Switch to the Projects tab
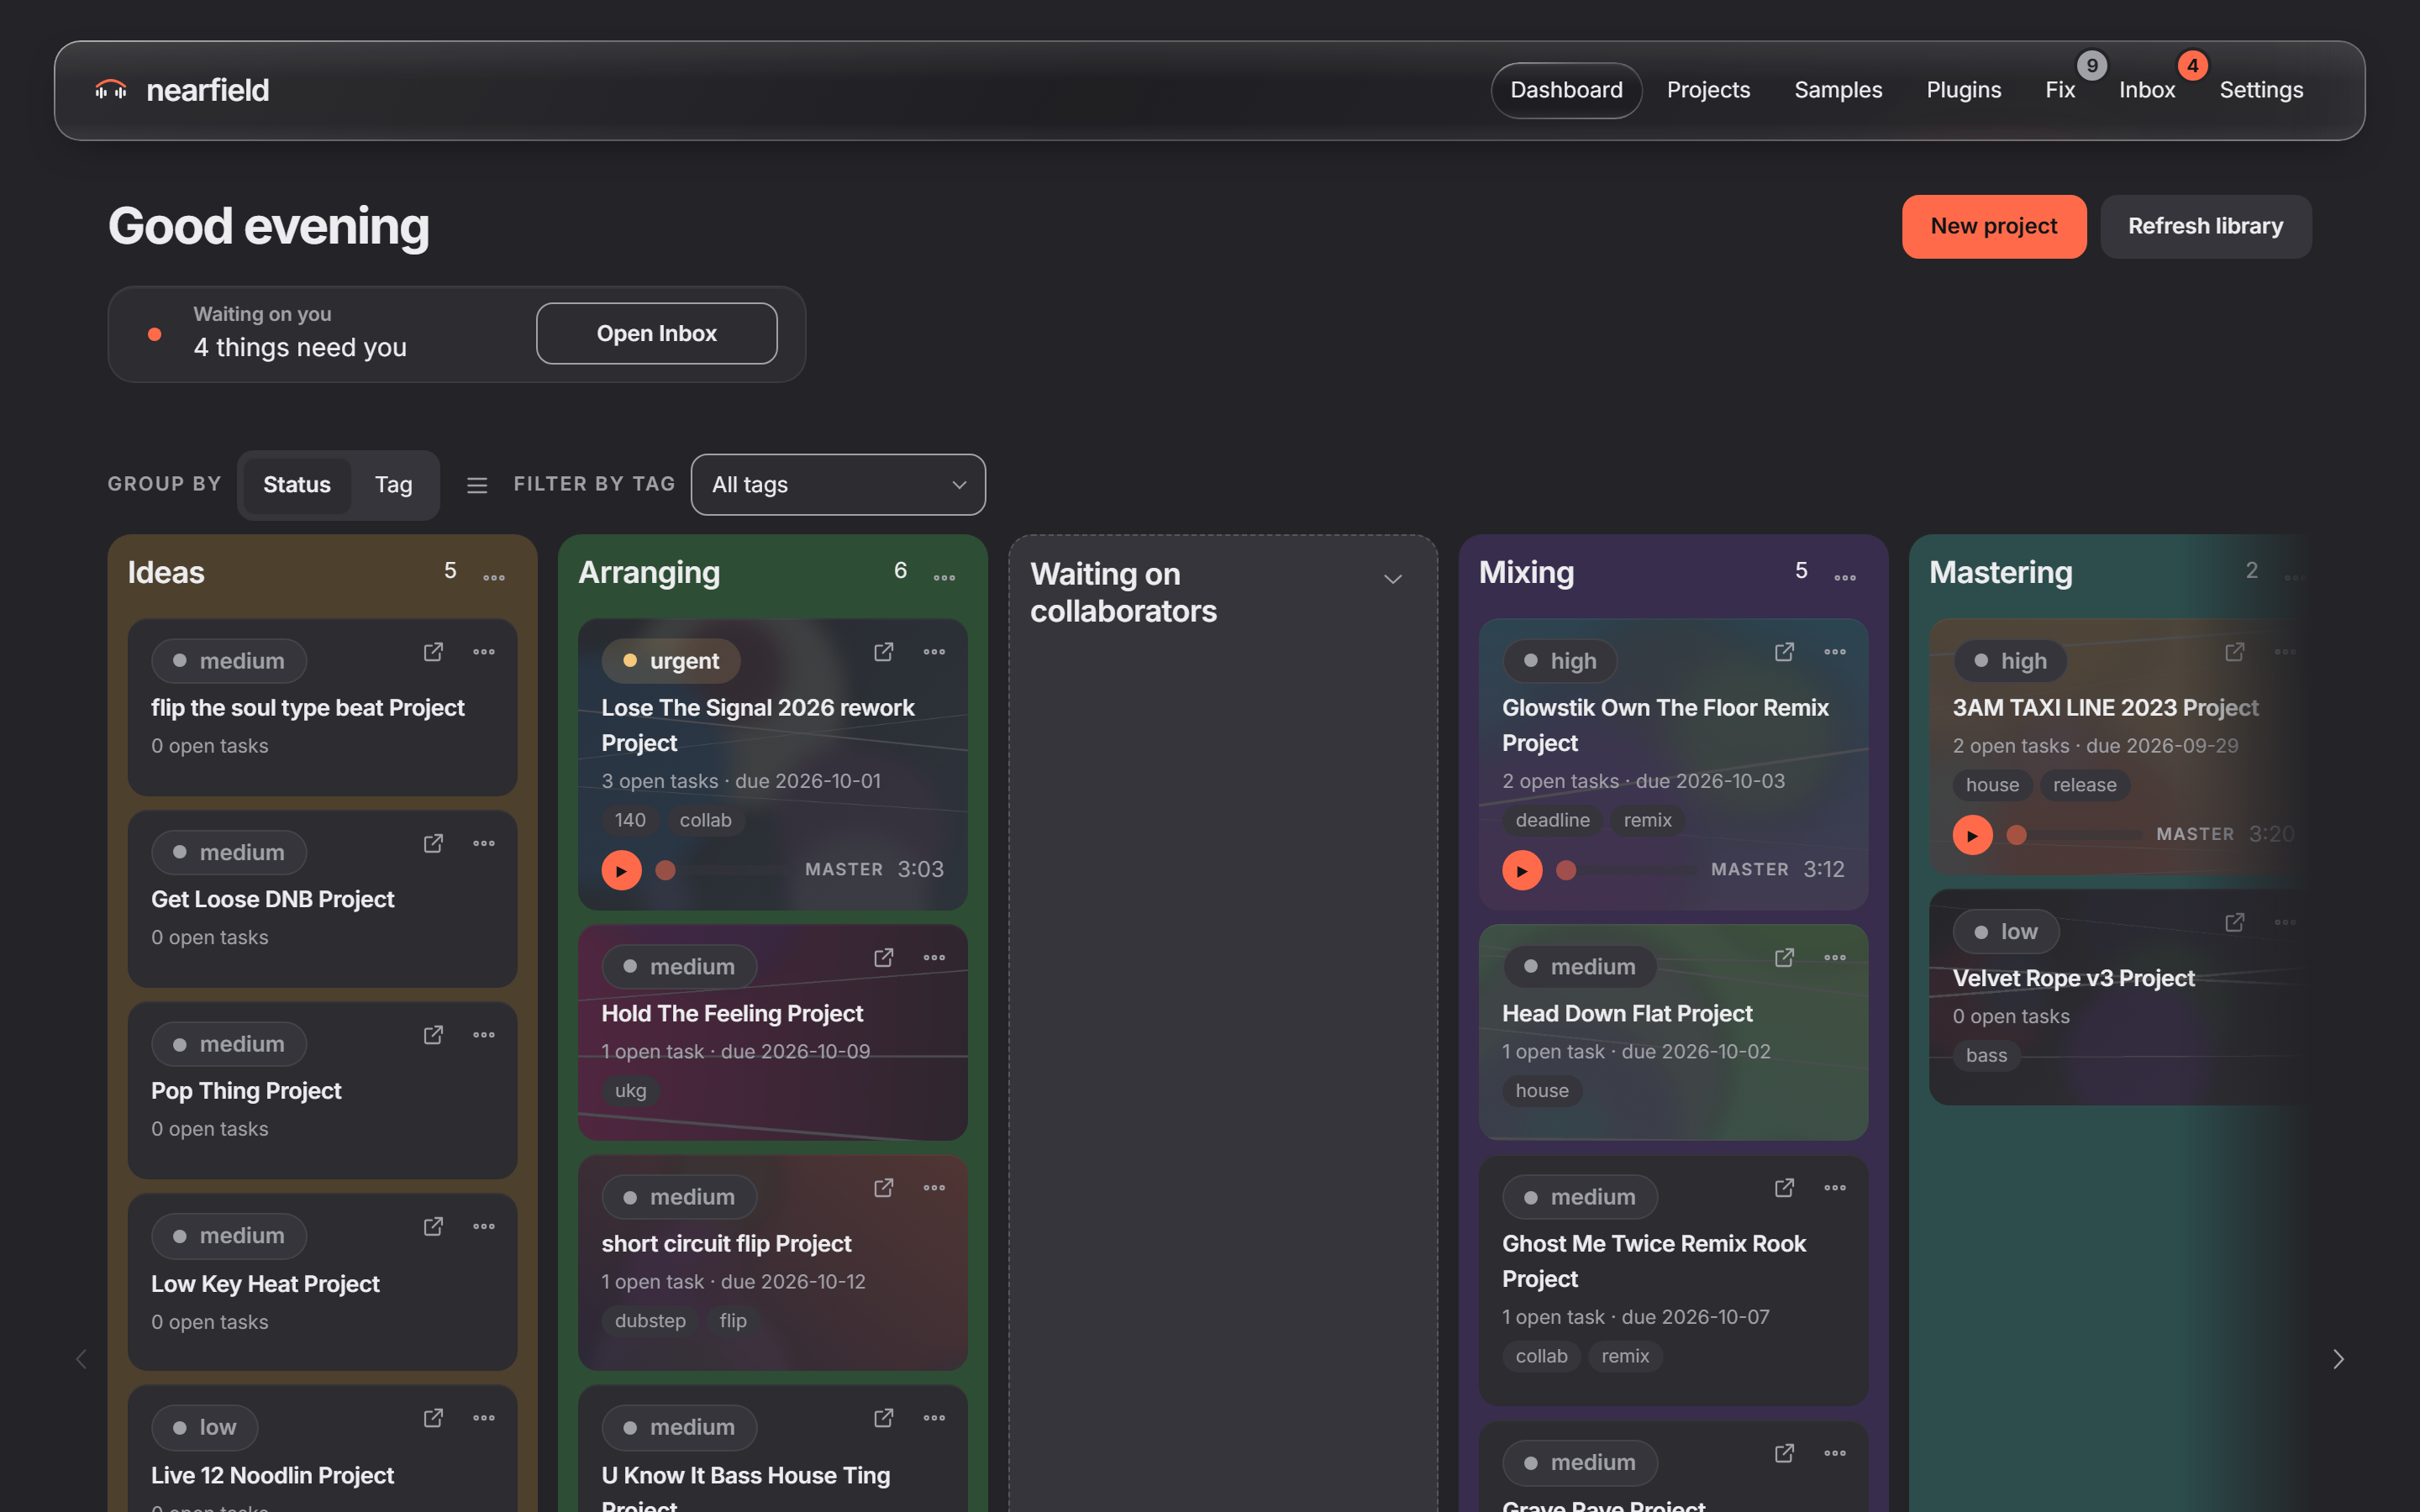2420x1512 pixels. [1708, 90]
